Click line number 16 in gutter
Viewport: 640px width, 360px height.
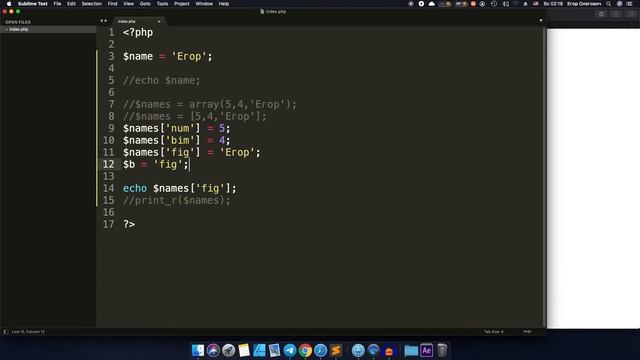point(109,212)
